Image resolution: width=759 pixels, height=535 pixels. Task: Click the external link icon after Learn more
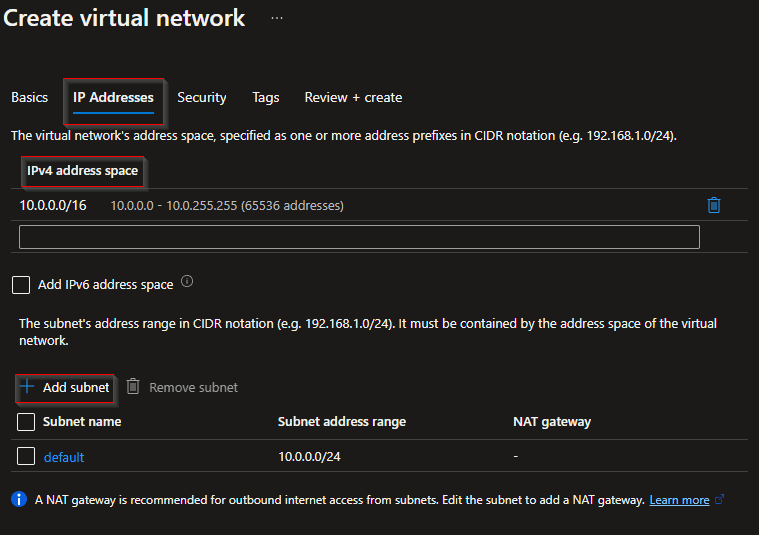(720, 499)
